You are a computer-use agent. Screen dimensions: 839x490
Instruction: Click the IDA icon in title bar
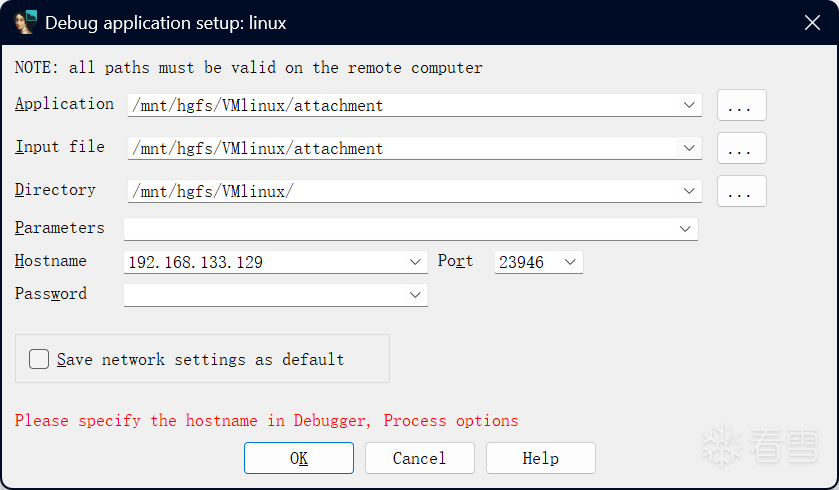(25, 22)
